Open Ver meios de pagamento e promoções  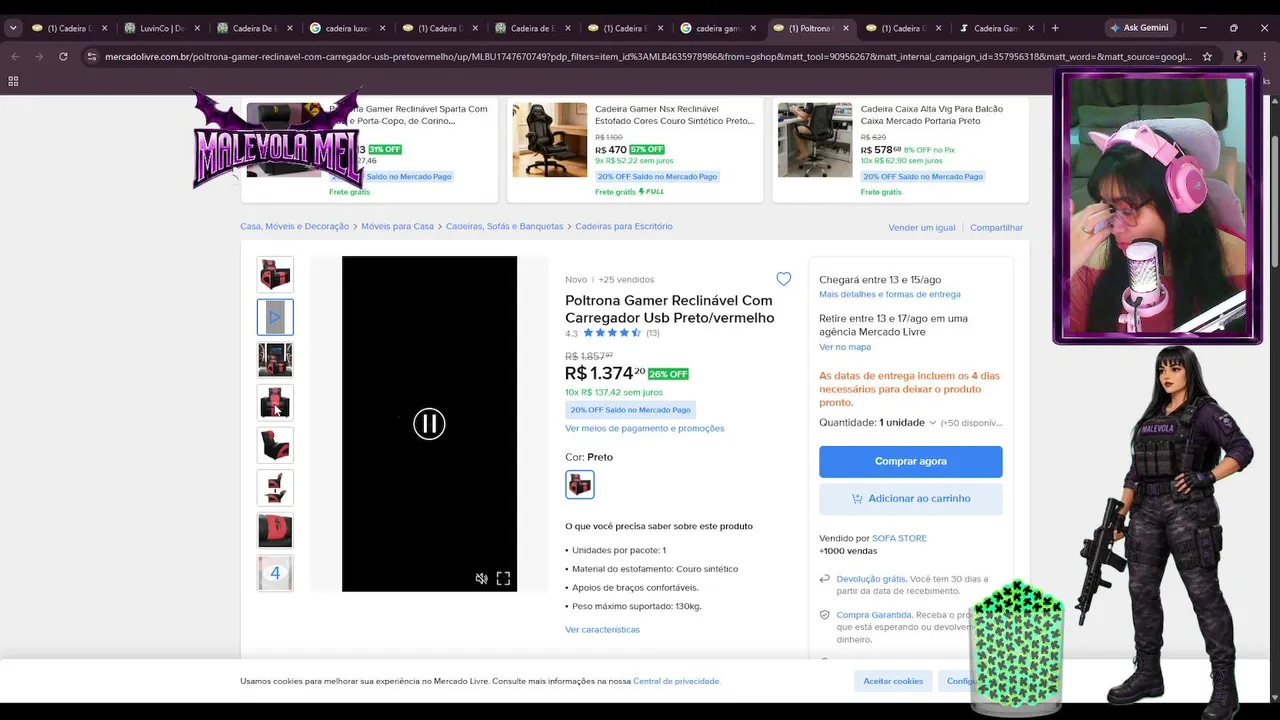[x=645, y=428]
